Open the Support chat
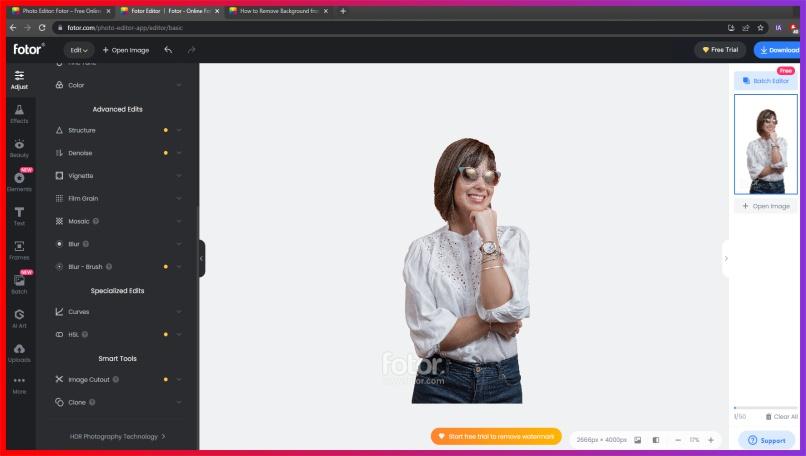This screenshot has height=456, width=806. click(x=766, y=441)
